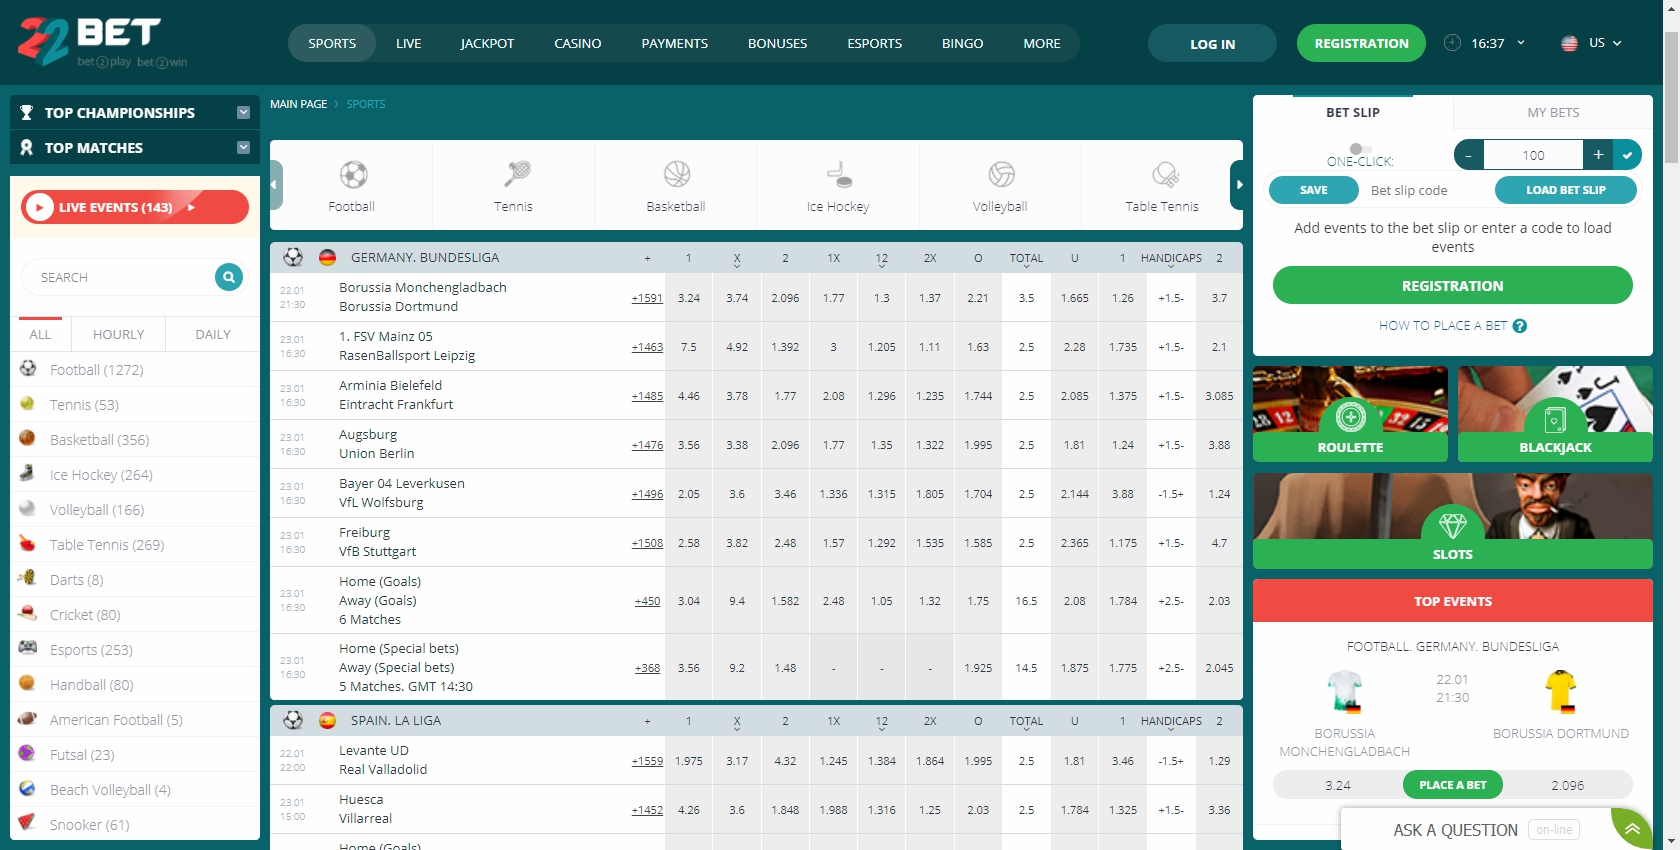The width and height of the screenshot is (1680, 850).
Task: Increase stake with the plus button
Action: point(1598,155)
